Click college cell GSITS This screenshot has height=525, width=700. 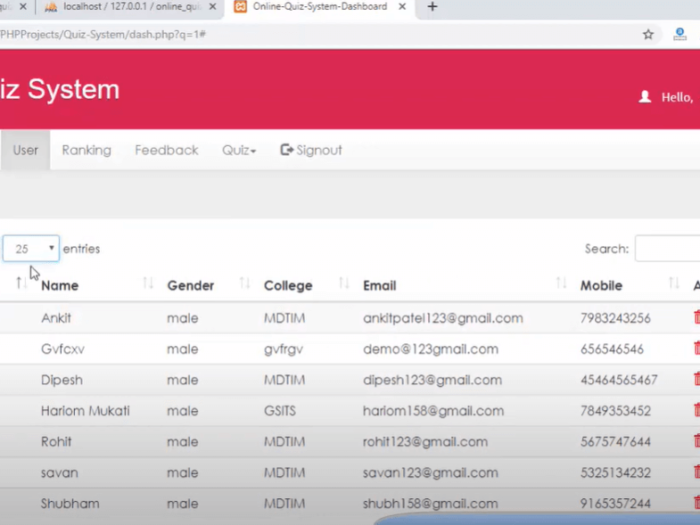[x=279, y=411]
